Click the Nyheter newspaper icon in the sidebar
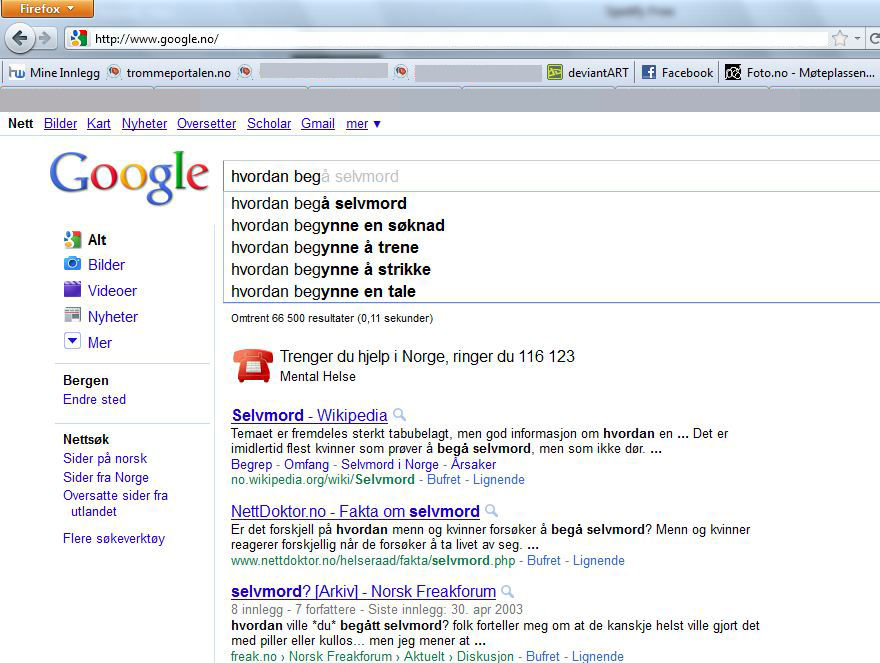The height and width of the screenshot is (663, 880). [72, 315]
